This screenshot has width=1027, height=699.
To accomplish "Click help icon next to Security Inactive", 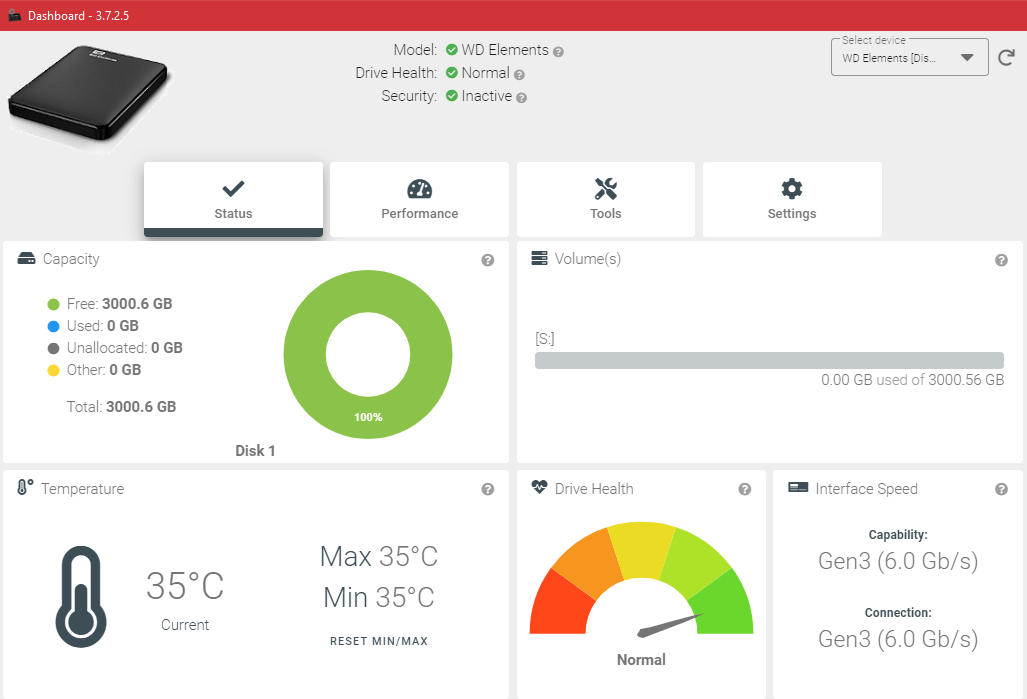I will click(521, 98).
